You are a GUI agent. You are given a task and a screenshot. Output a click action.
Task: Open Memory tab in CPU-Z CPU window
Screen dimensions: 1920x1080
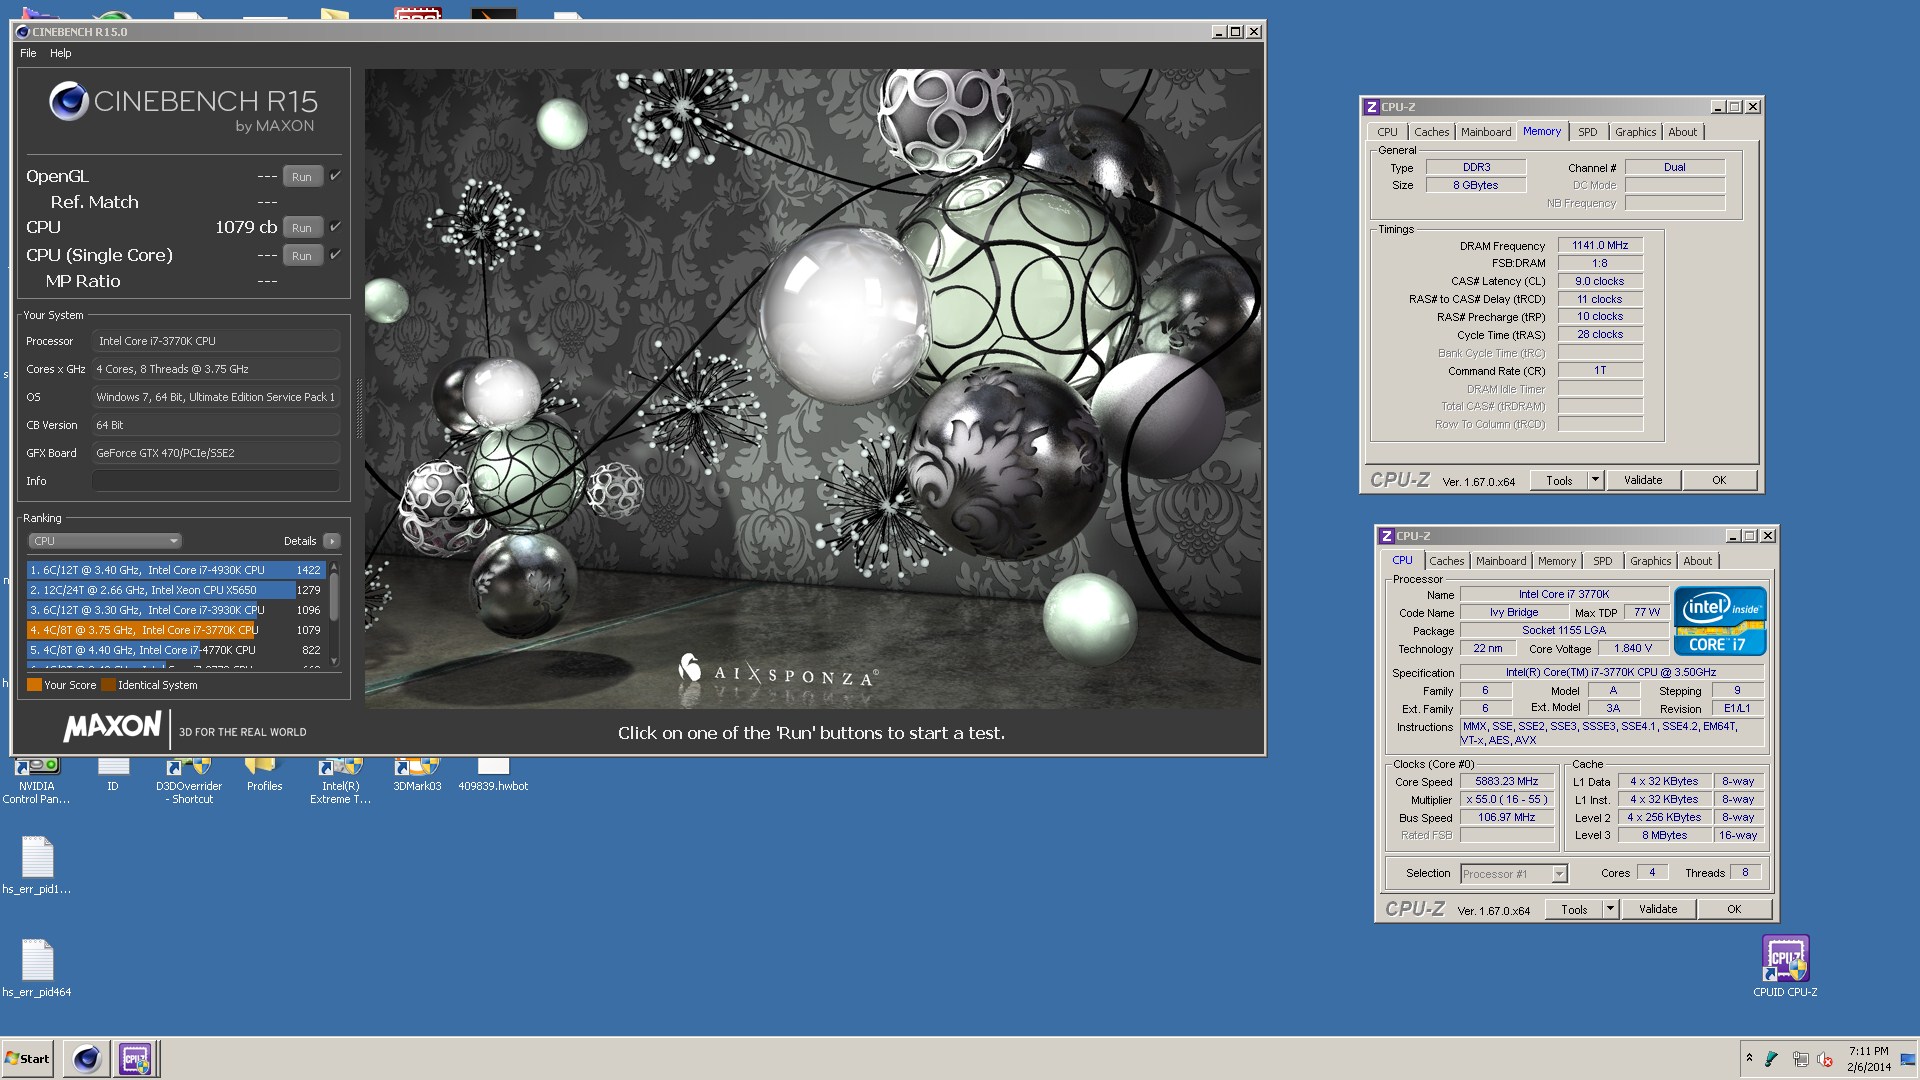1557,561
